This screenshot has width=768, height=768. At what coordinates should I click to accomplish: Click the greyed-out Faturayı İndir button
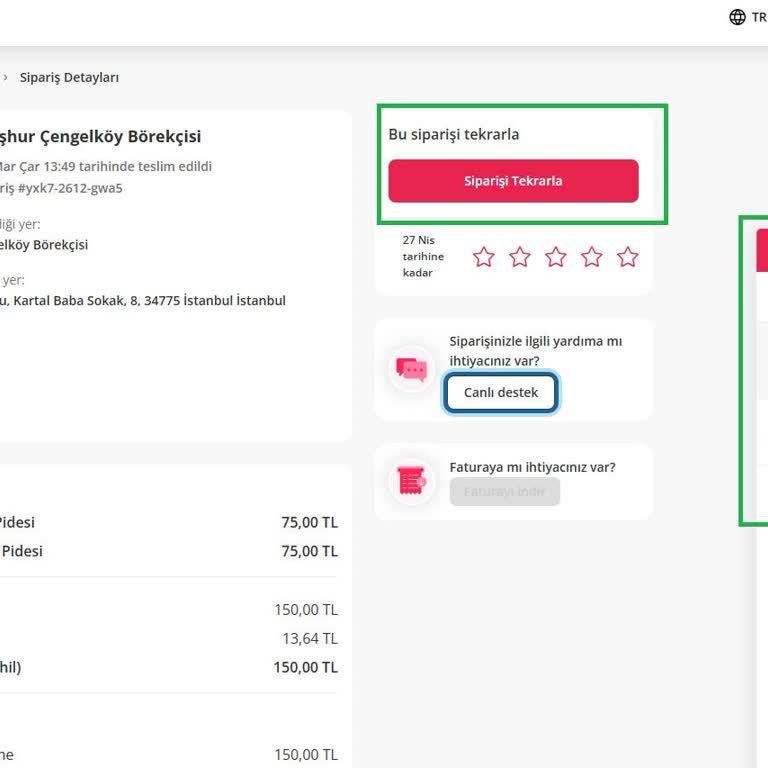(504, 492)
